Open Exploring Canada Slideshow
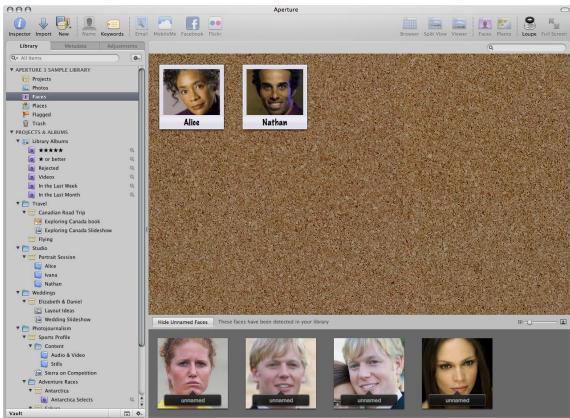Image resolution: width=570 pixels, height=418 pixels. coord(78,230)
